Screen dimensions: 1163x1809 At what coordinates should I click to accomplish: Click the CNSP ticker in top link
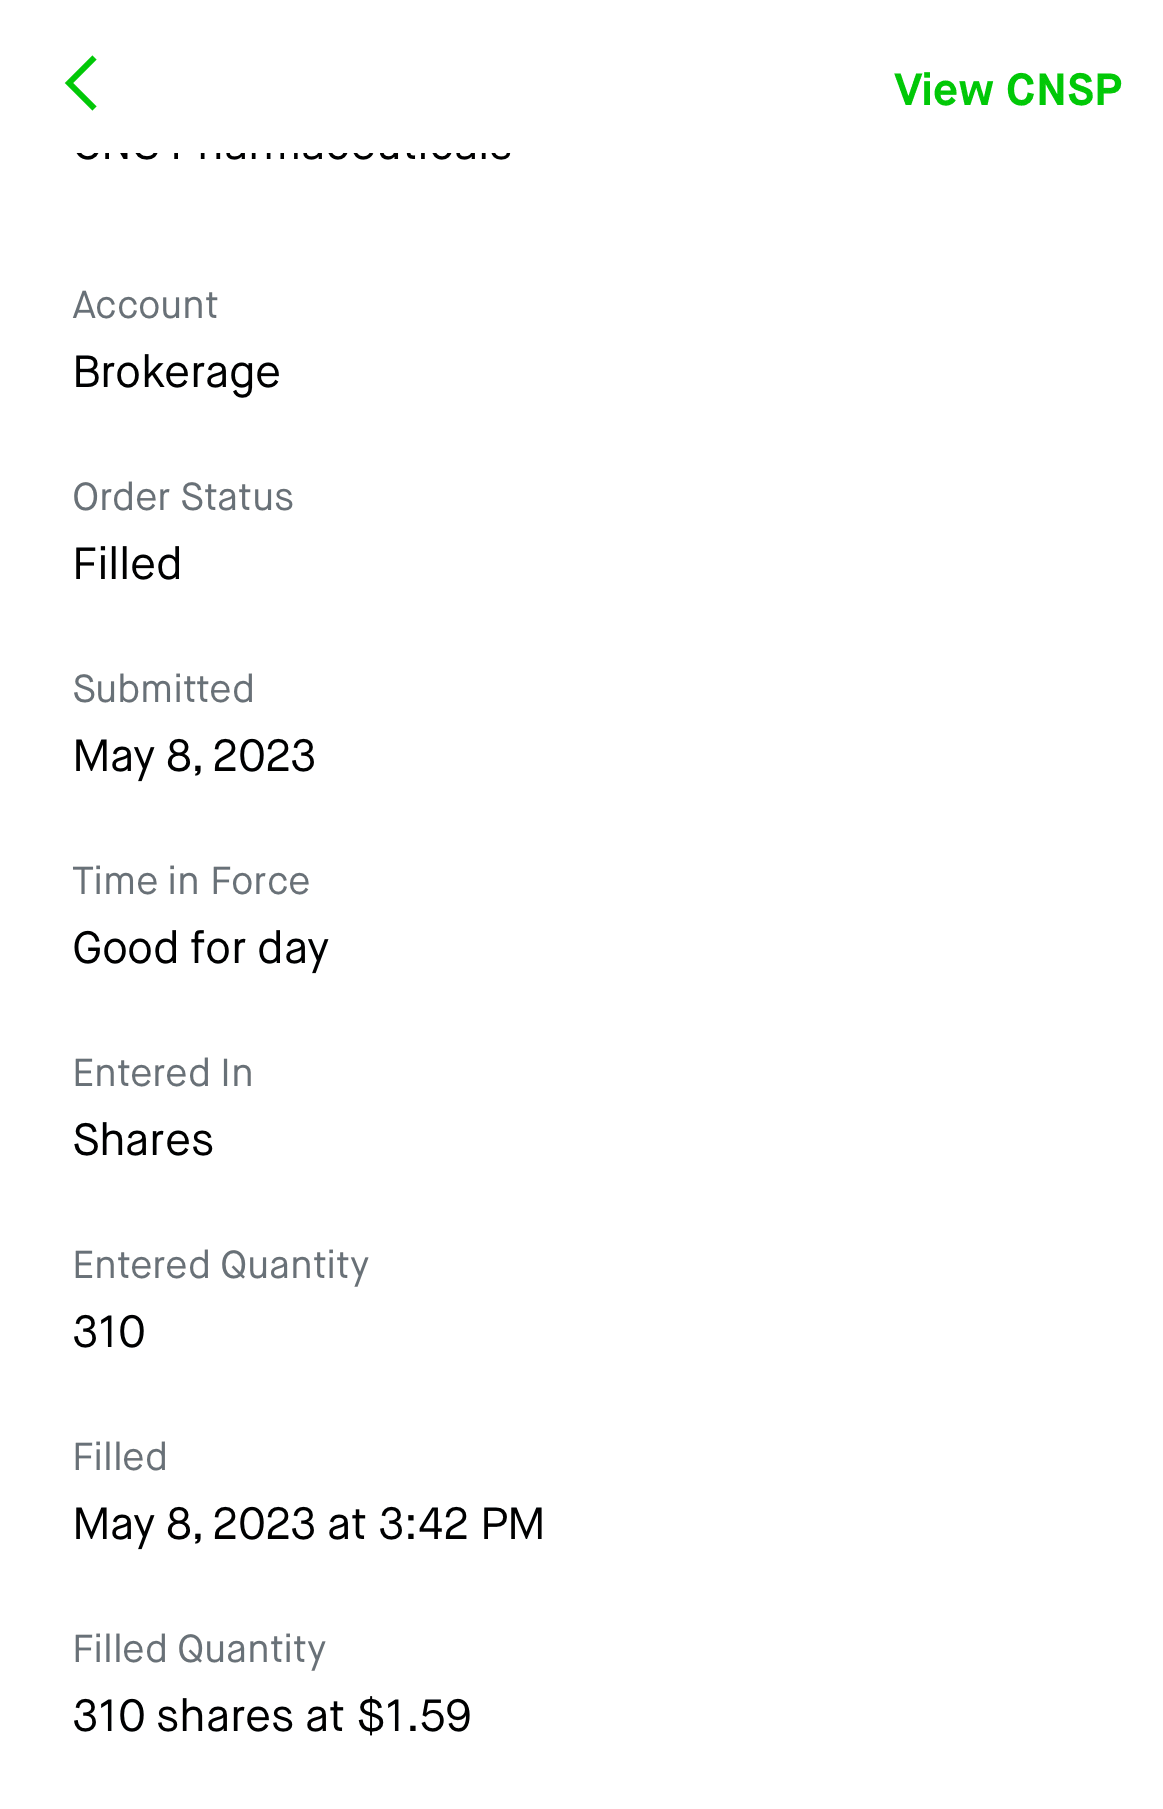point(1064,90)
